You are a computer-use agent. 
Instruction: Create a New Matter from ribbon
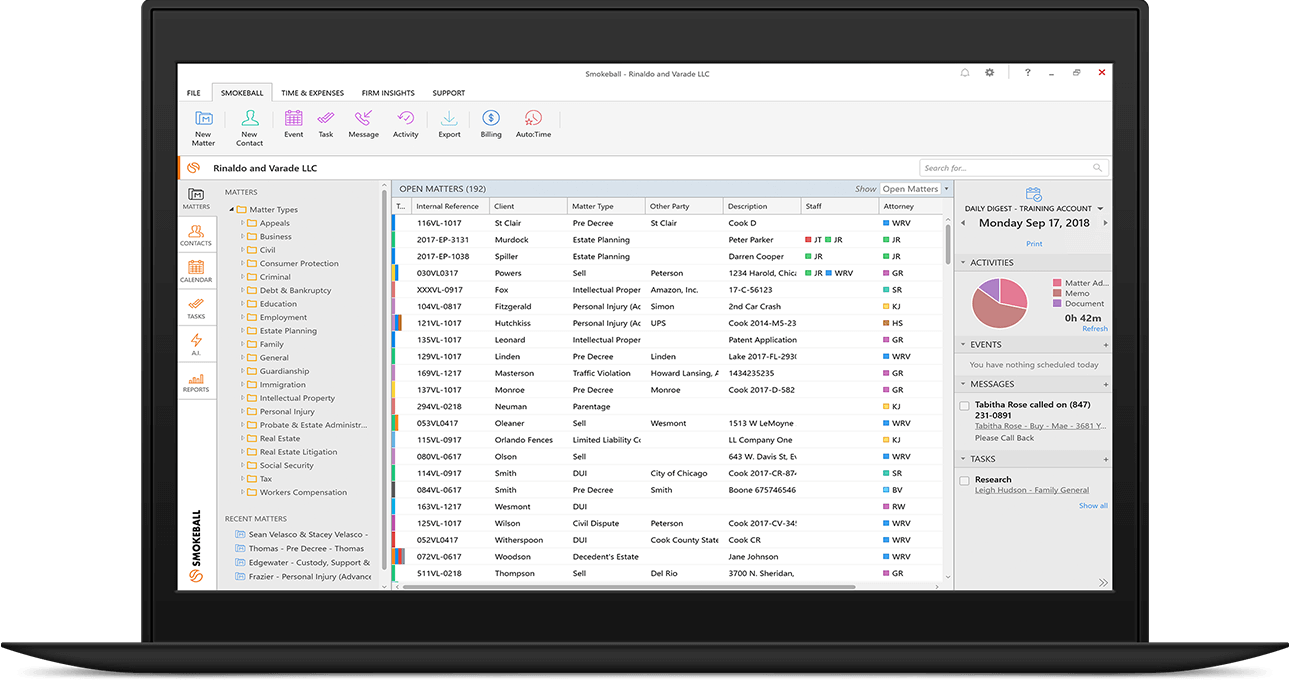coord(203,128)
